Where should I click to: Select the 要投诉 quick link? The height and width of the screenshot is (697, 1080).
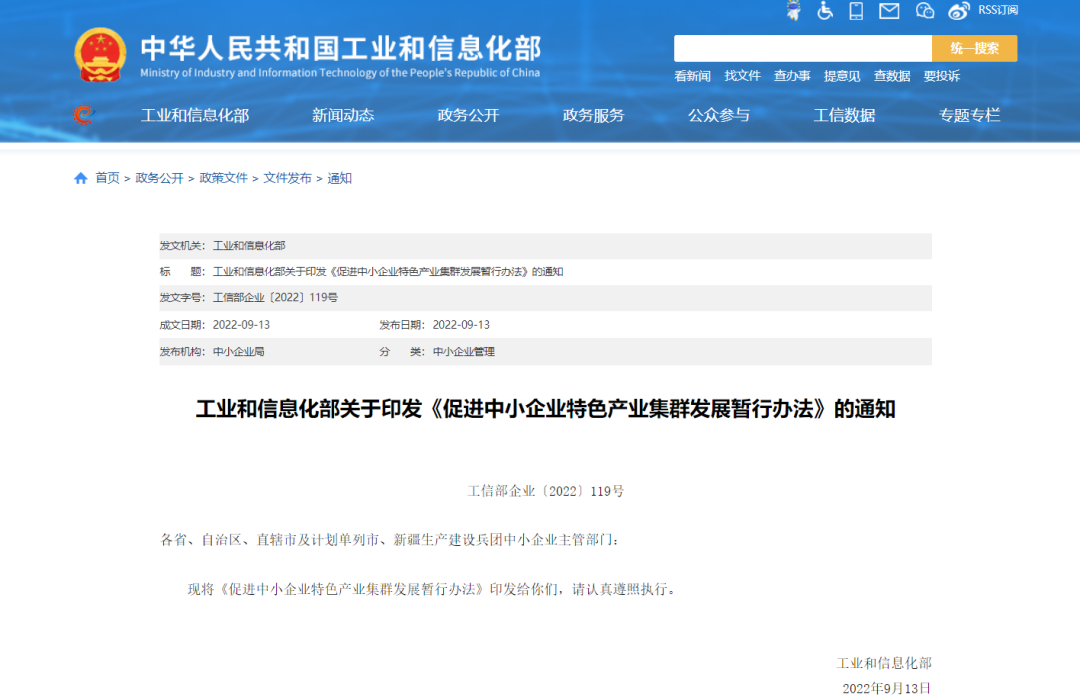(x=941, y=76)
